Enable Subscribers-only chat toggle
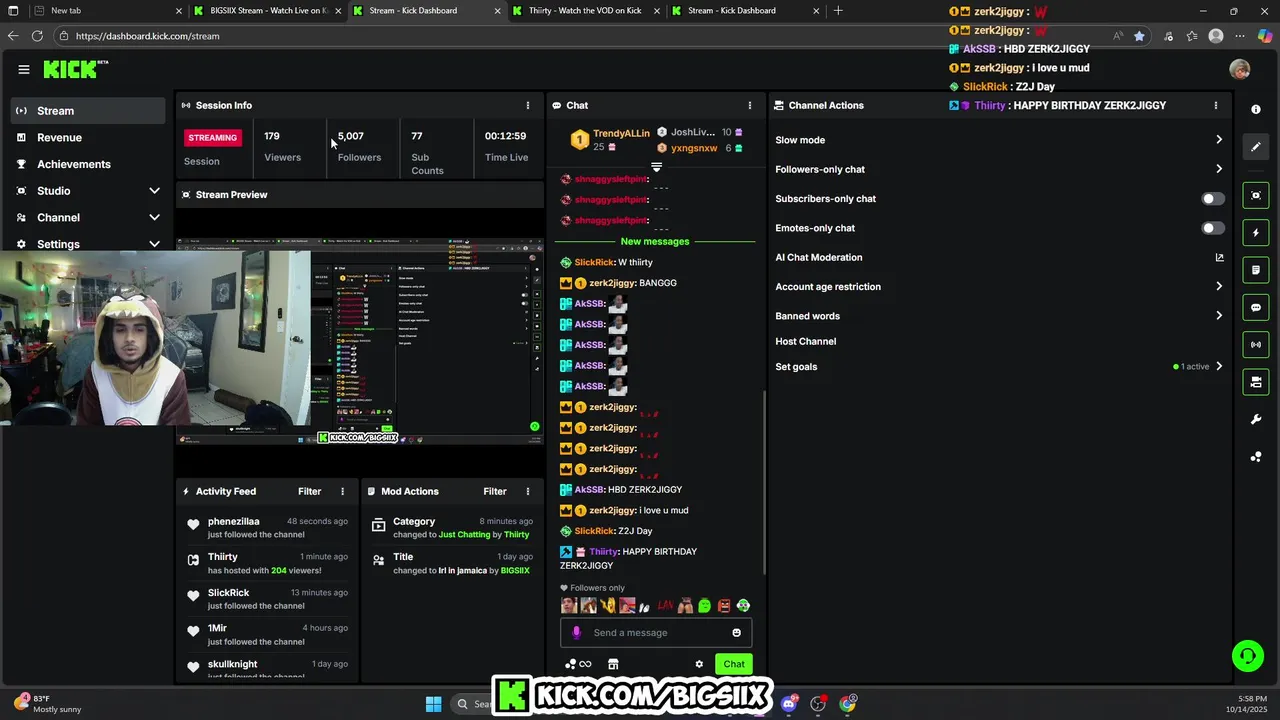Image resolution: width=1280 pixels, height=720 pixels. (1212, 199)
